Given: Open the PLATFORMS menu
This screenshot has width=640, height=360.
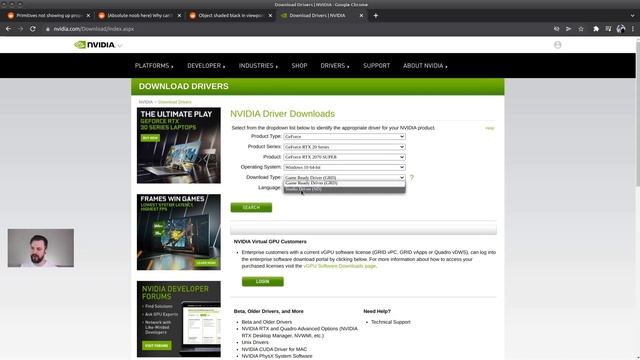Looking at the screenshot, I should point(154,66).
